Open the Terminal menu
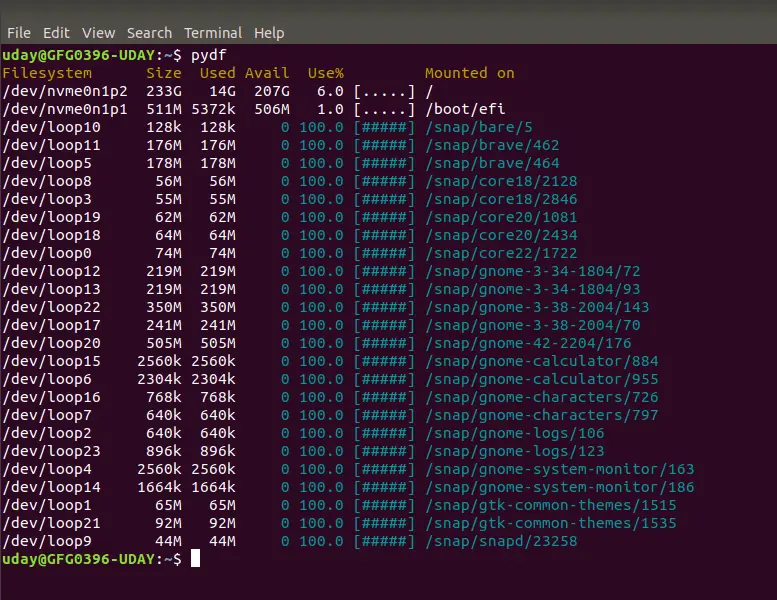 tap(213, 33)
